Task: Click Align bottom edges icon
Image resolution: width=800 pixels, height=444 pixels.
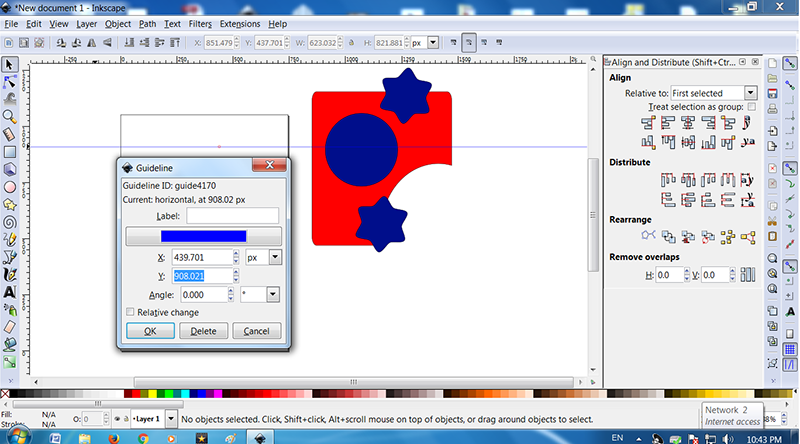Action: pos(708,142)
